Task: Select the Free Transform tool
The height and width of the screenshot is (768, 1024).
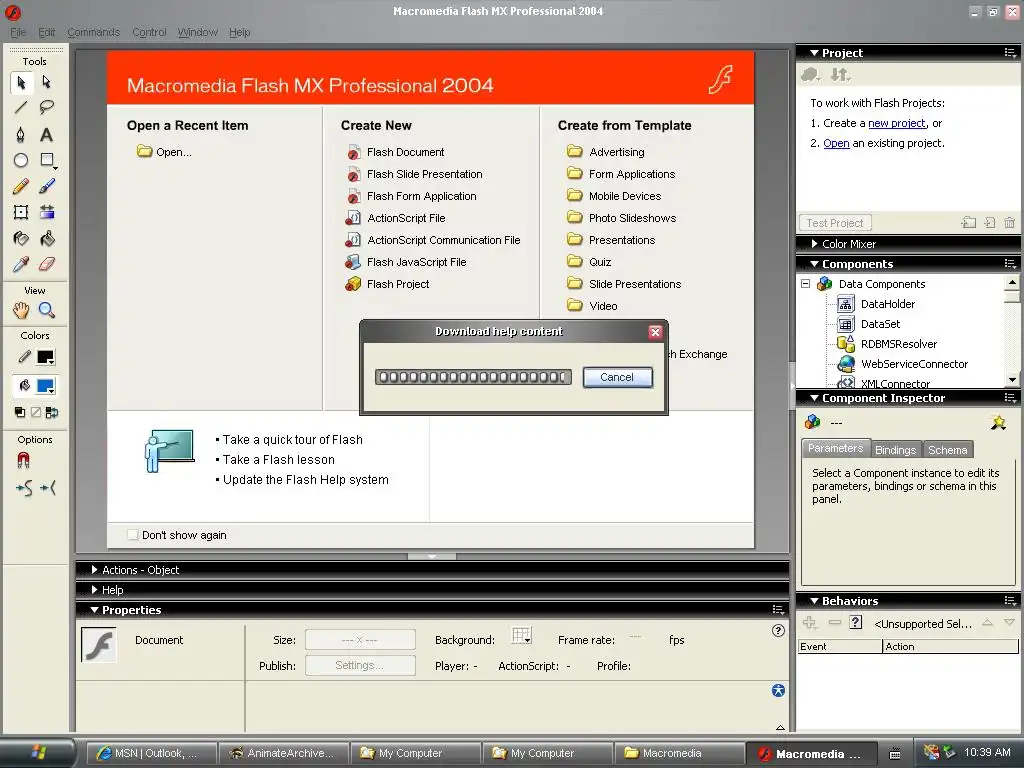Action: point(21,212)
